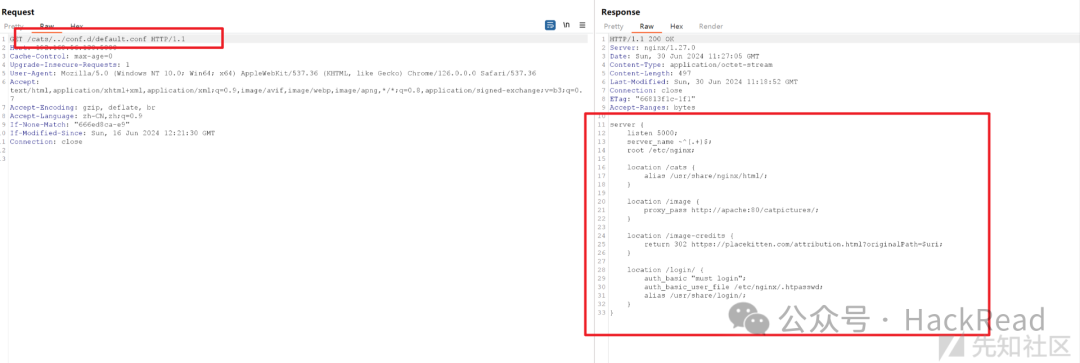This screenshot has height=363, width=1080.
Task: Click the 'location /login/ {' line
Action: pyautogui.click(x=665, y=269)
